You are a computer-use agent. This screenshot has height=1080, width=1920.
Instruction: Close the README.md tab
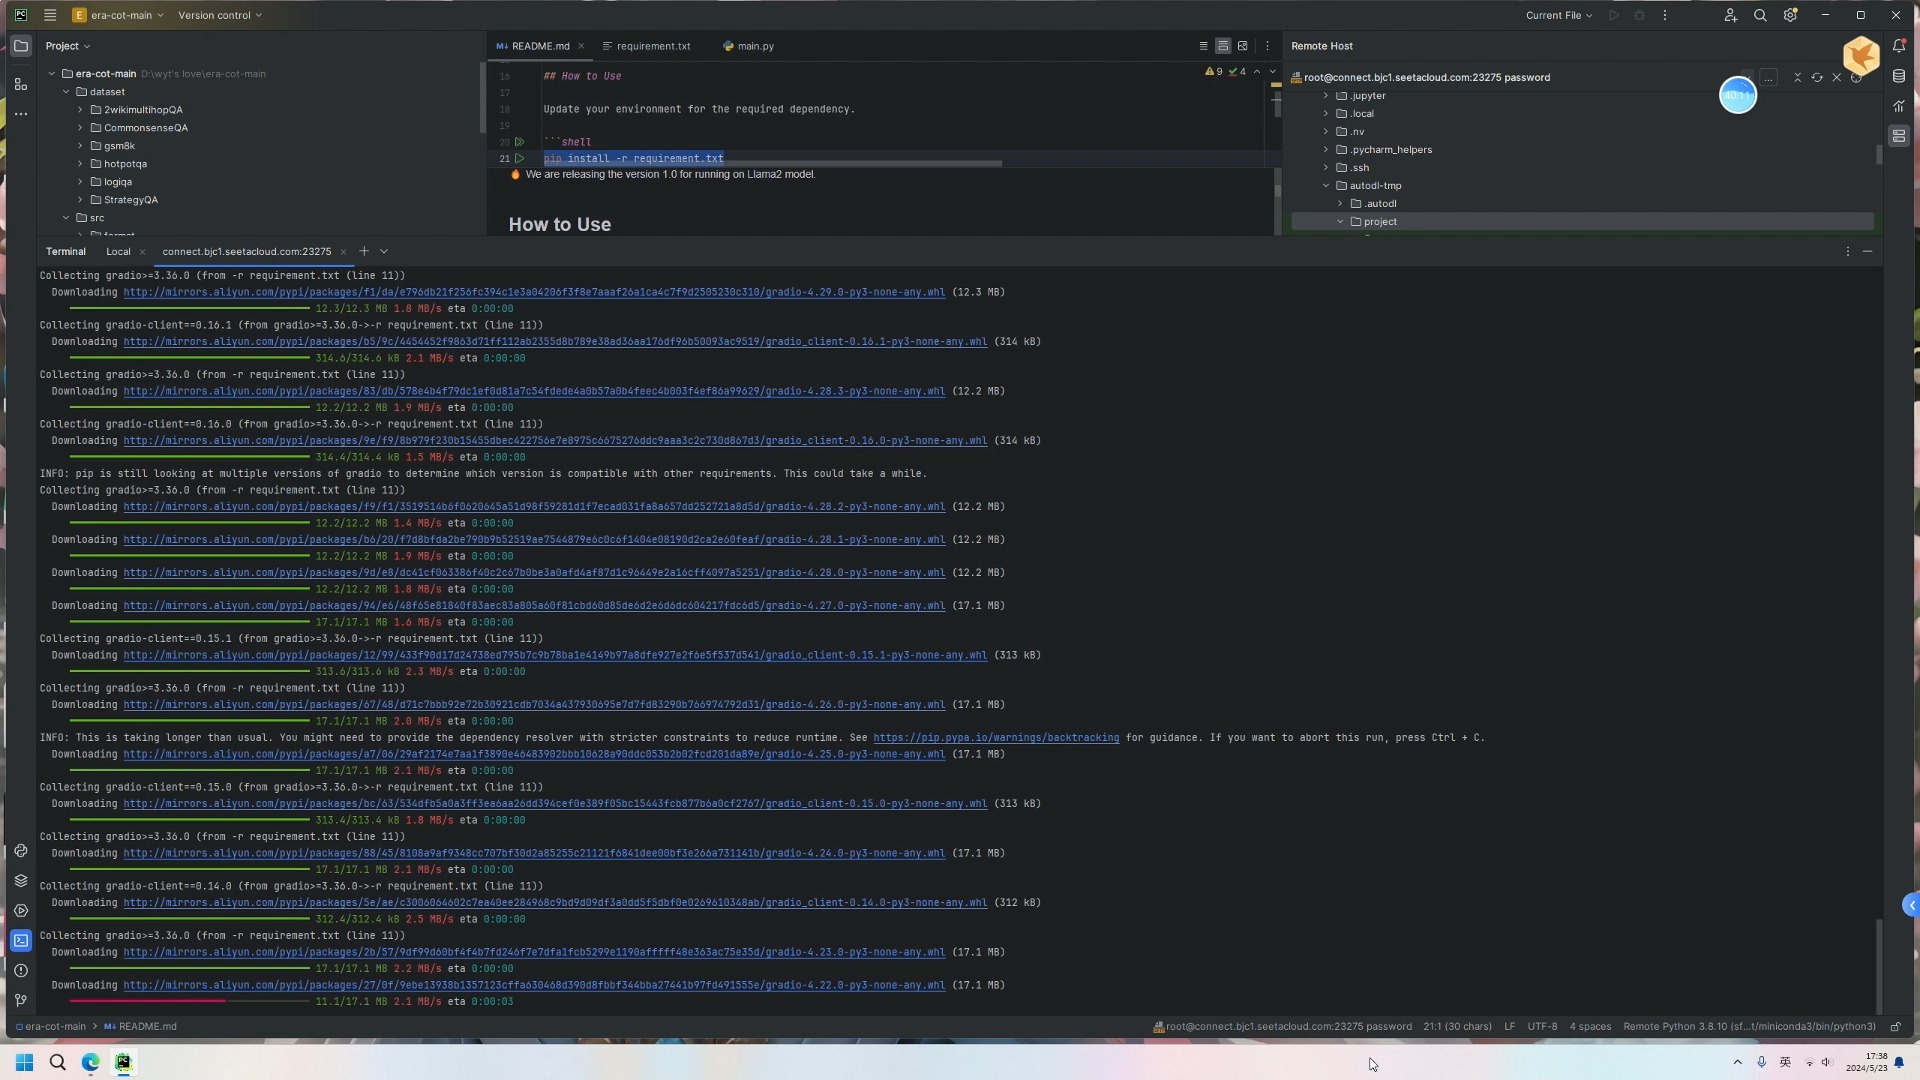click(580, 46)
